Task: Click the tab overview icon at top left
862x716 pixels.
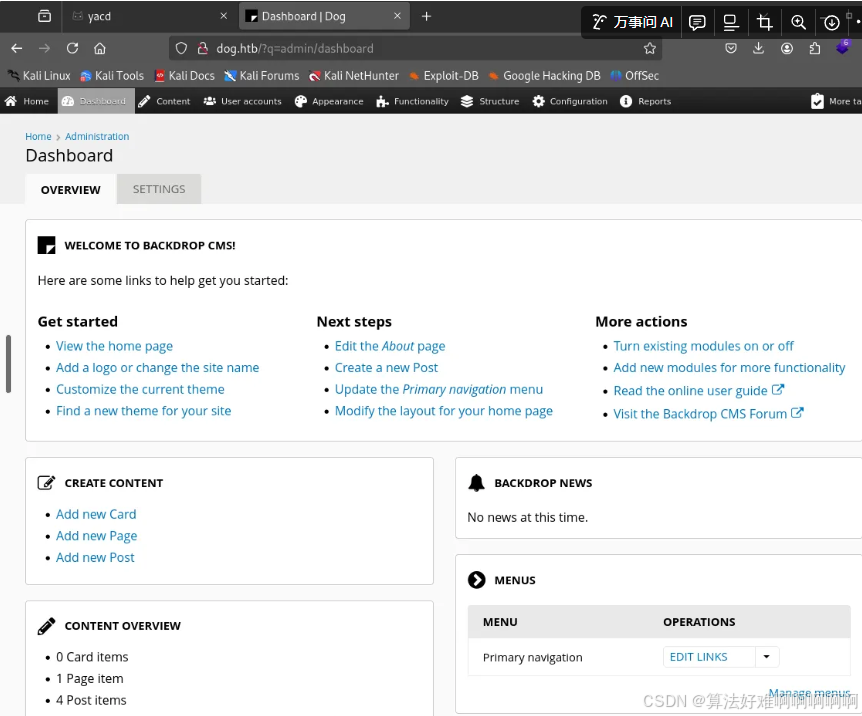Action: pos(44,16)
